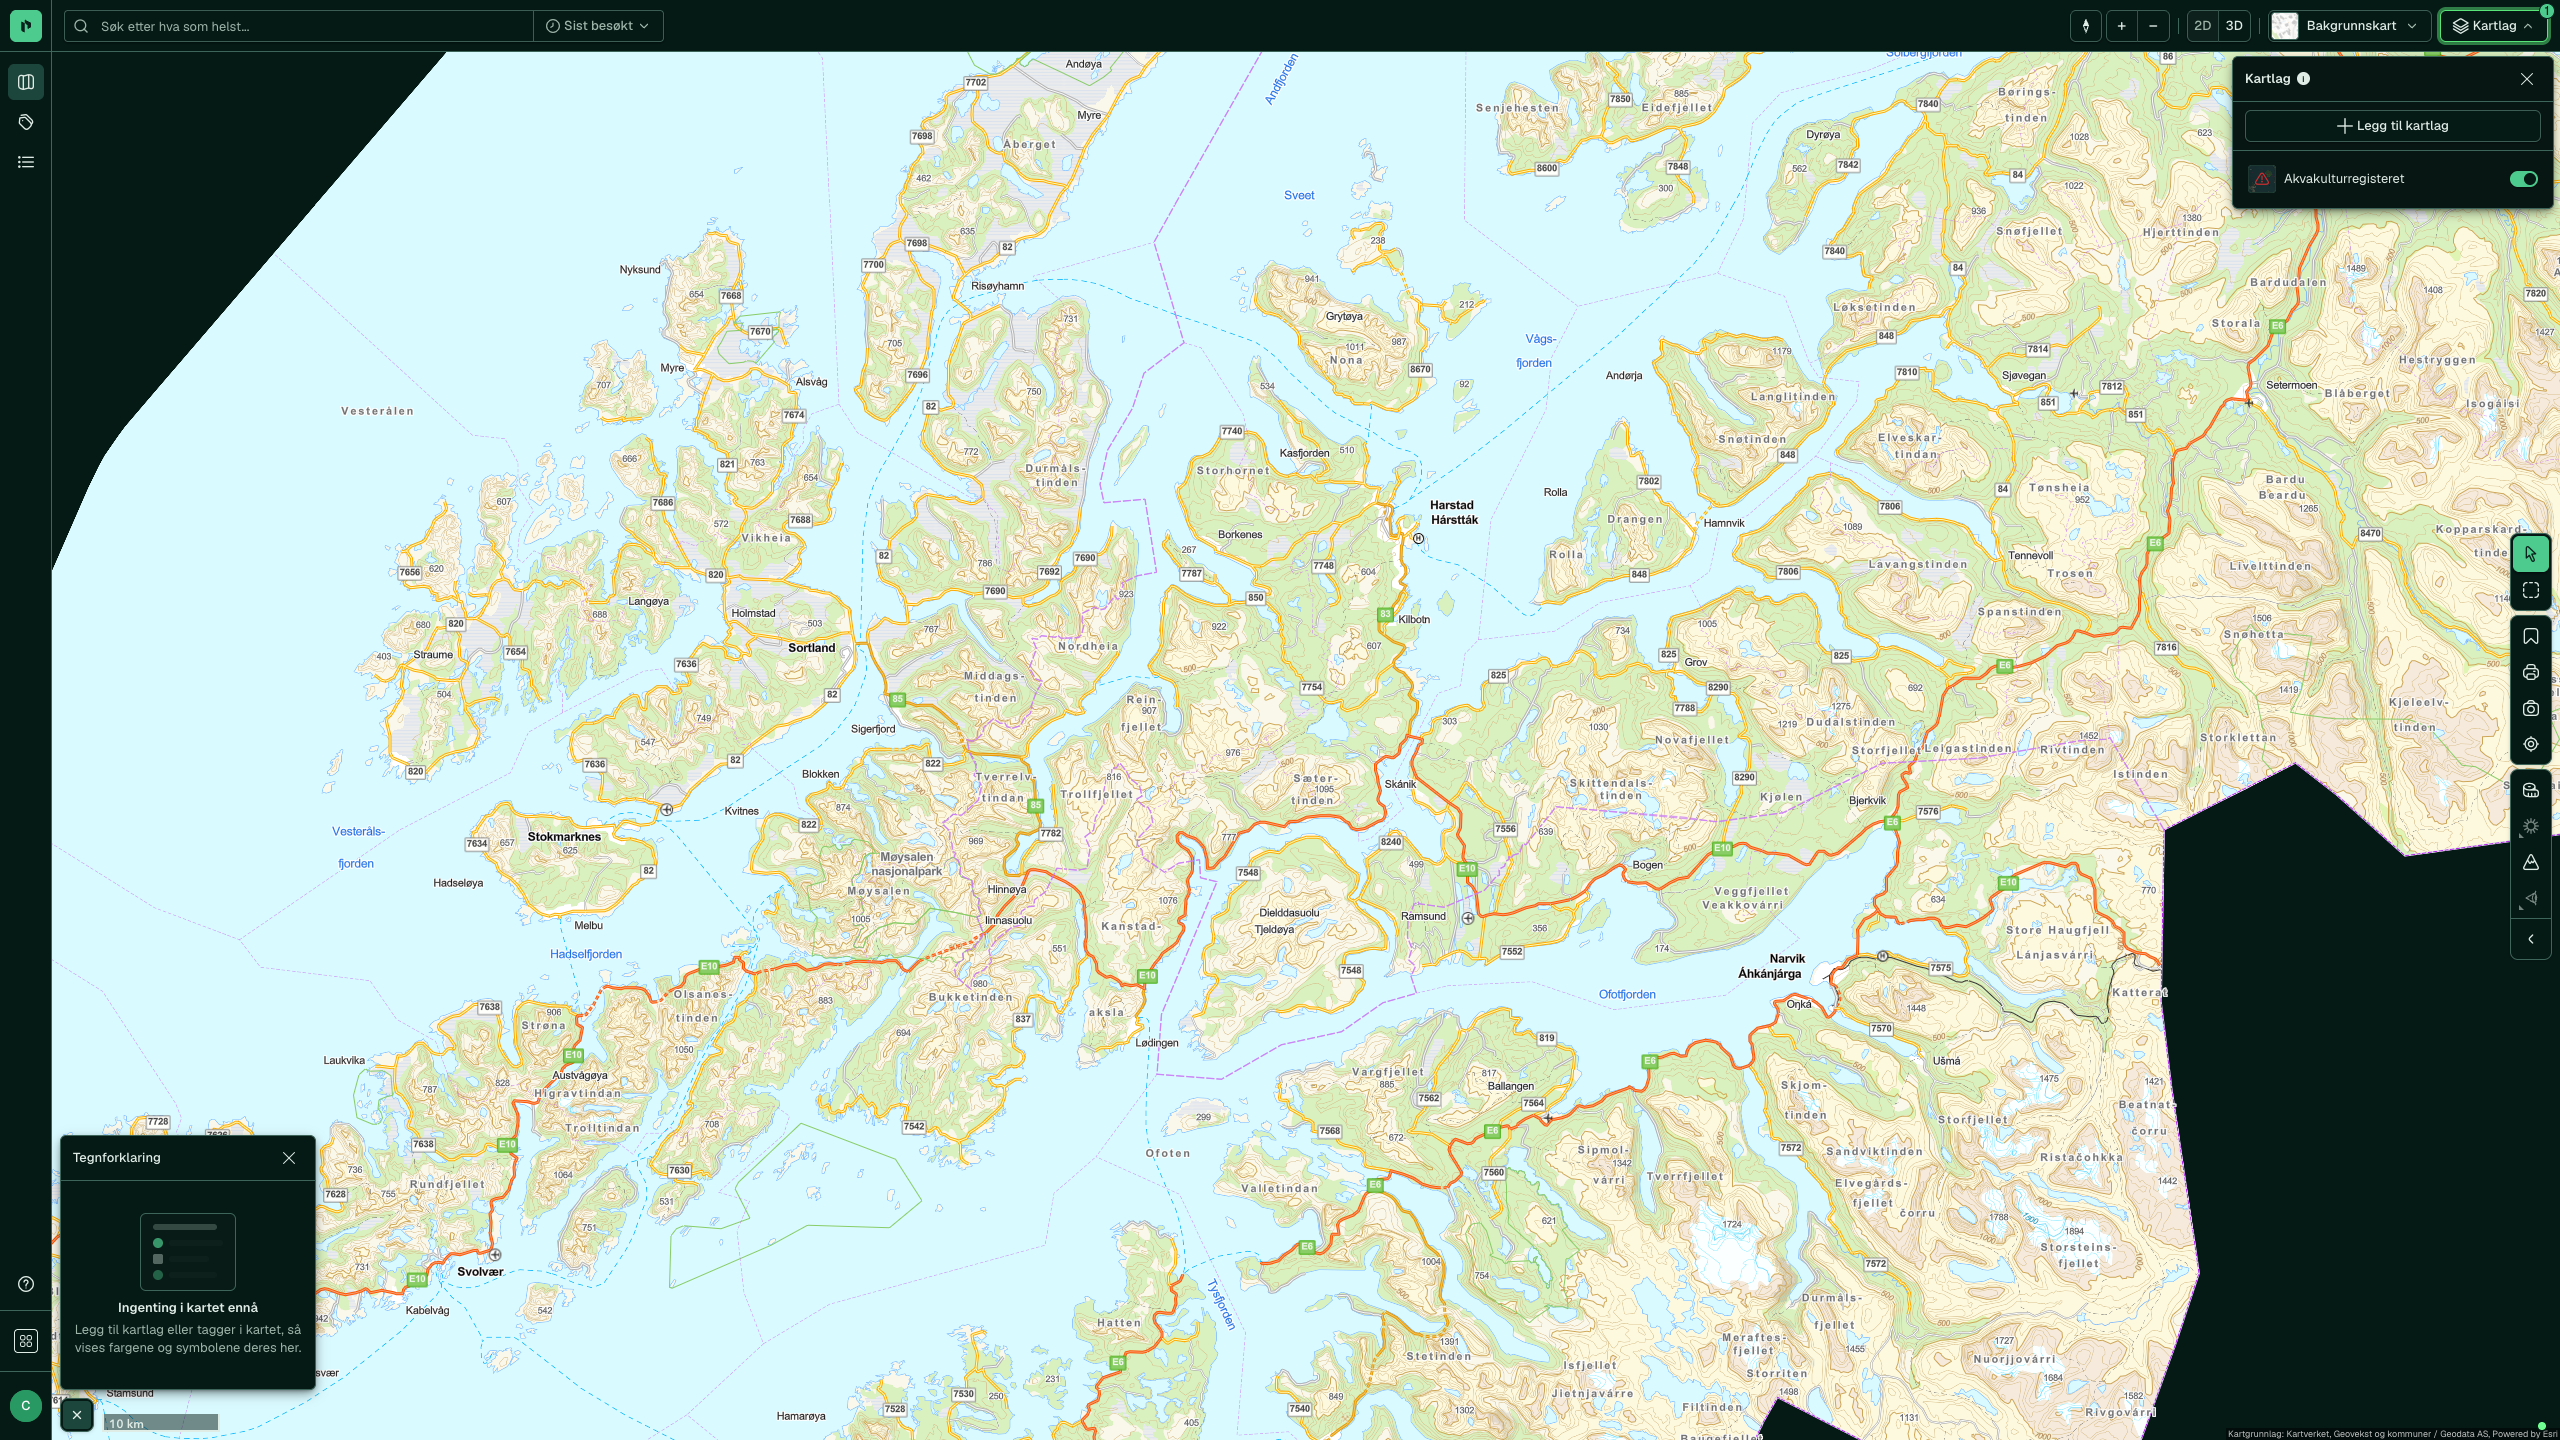The width and height of the screenshot is (2560, 1440).
Task: Open the measuring tape tool
Action: coord(2531,791)
